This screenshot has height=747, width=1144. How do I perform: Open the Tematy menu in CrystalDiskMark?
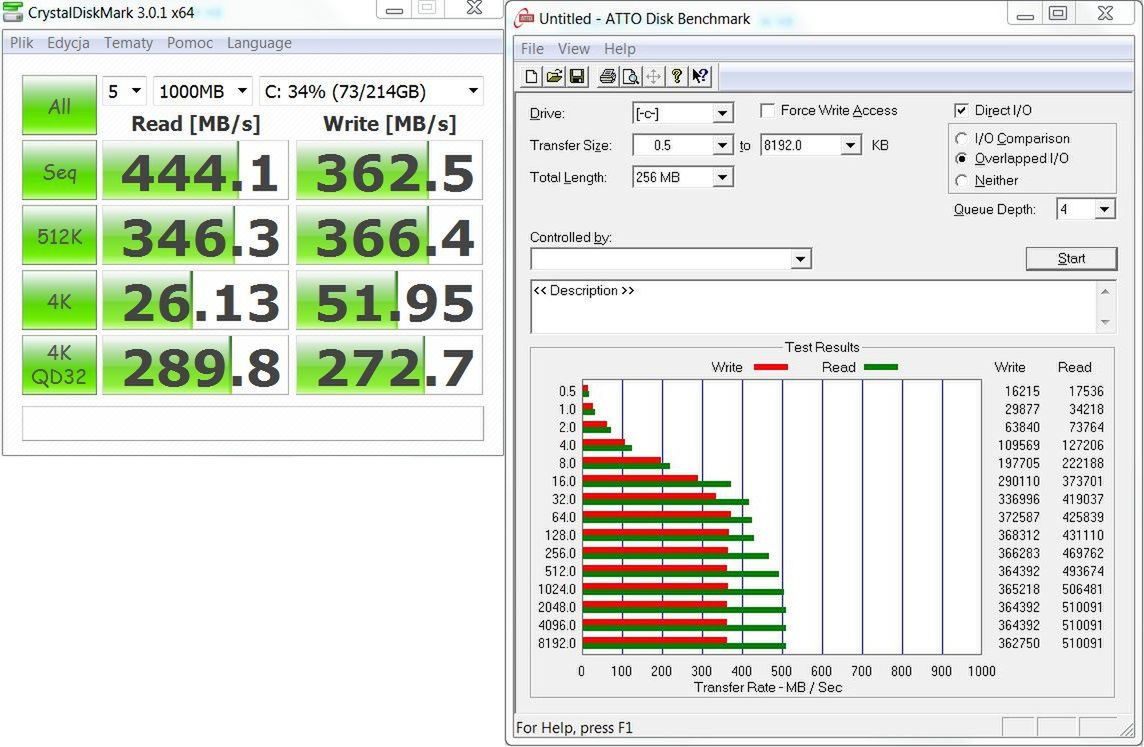[x=128, y=43]
